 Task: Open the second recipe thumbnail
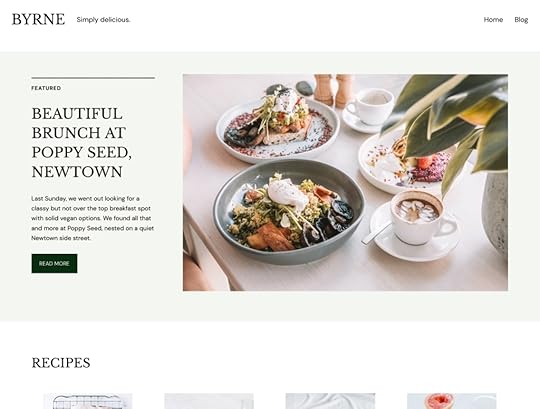[209, 401]
